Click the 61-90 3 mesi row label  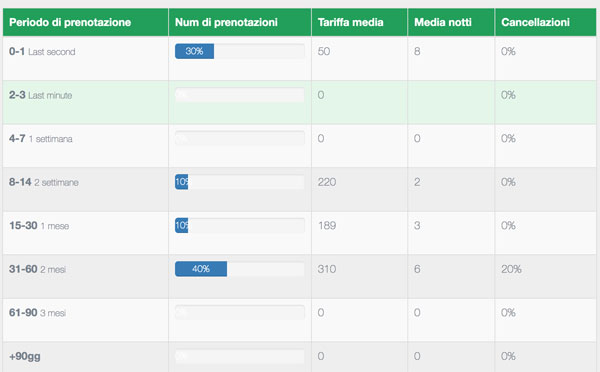point(38,313)
